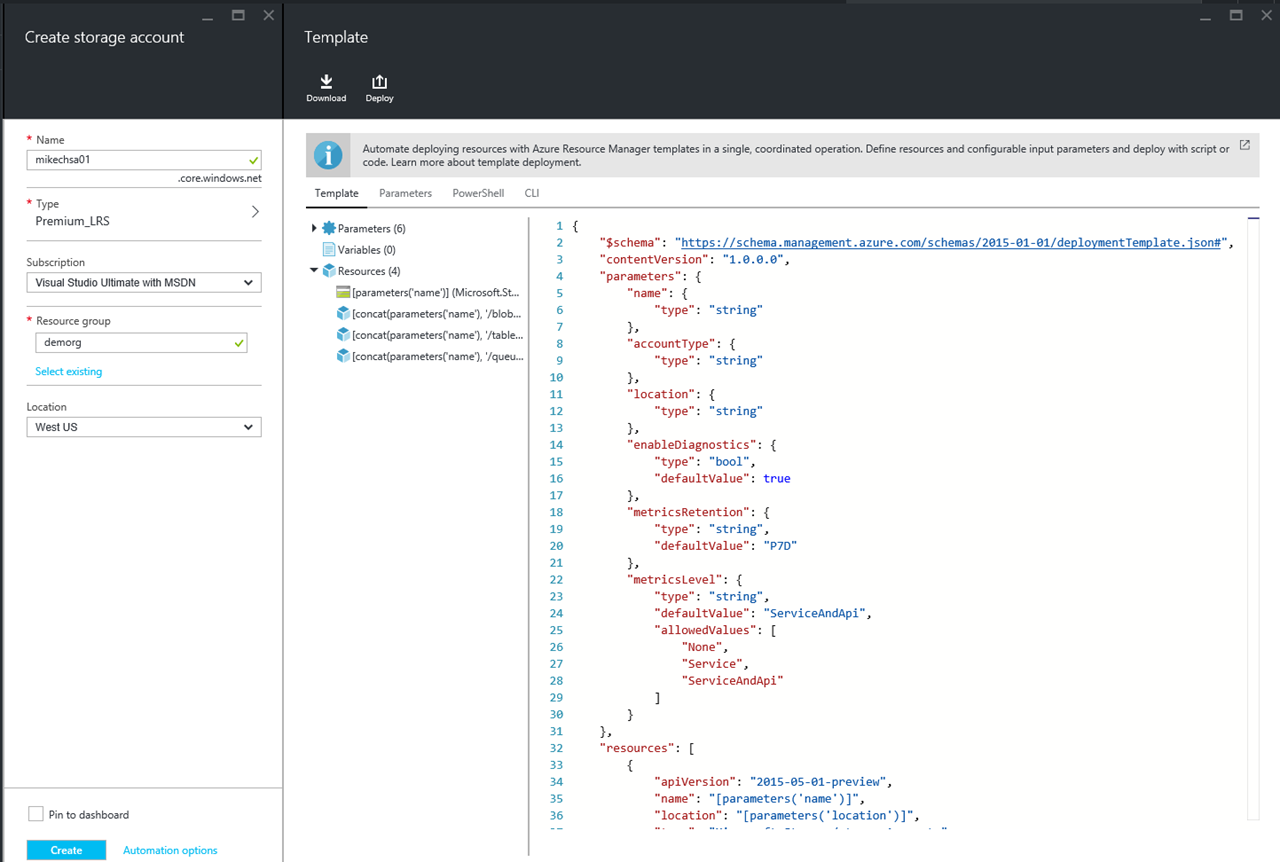Click the Variables (0) tree row

click(x=359, y=250)
